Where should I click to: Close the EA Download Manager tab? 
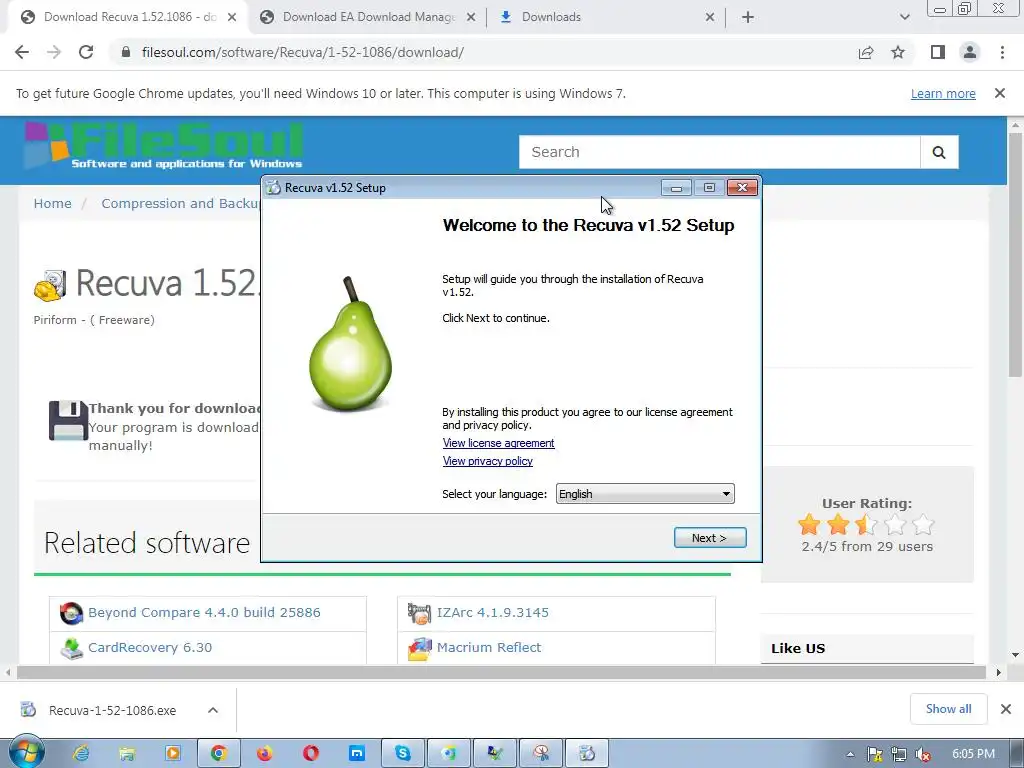(471, 18)
